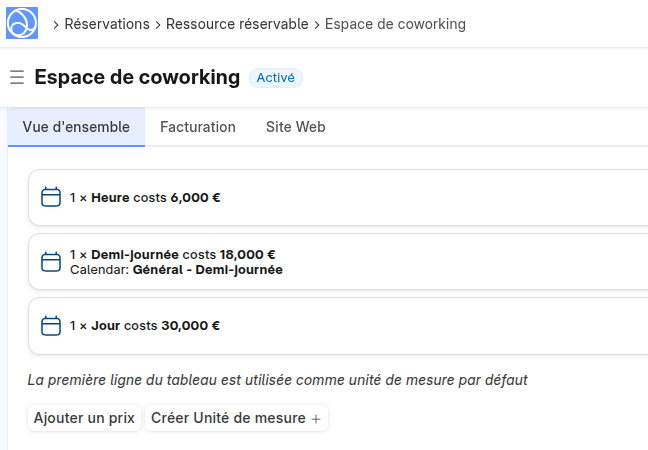
Task: Open the Facturation tab
Action: pos(198,127)
